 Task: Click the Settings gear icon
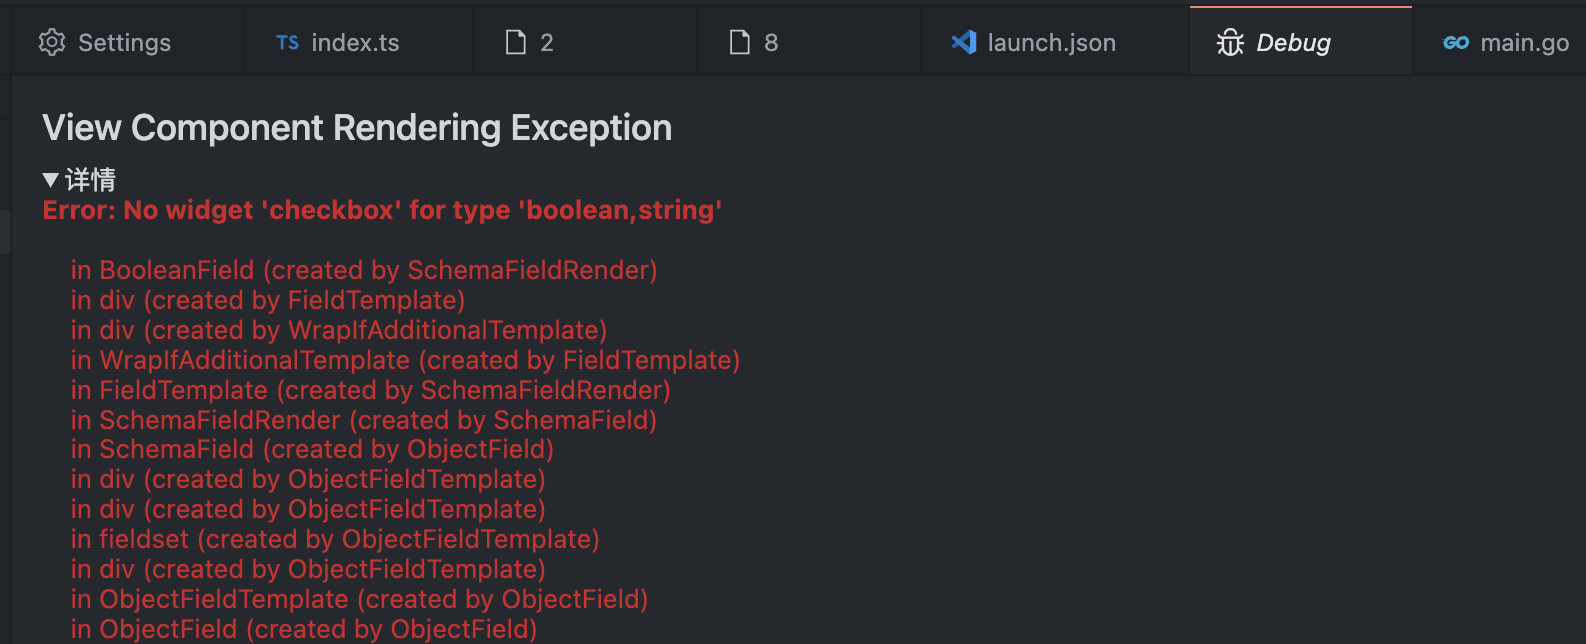tap(51, 42)
